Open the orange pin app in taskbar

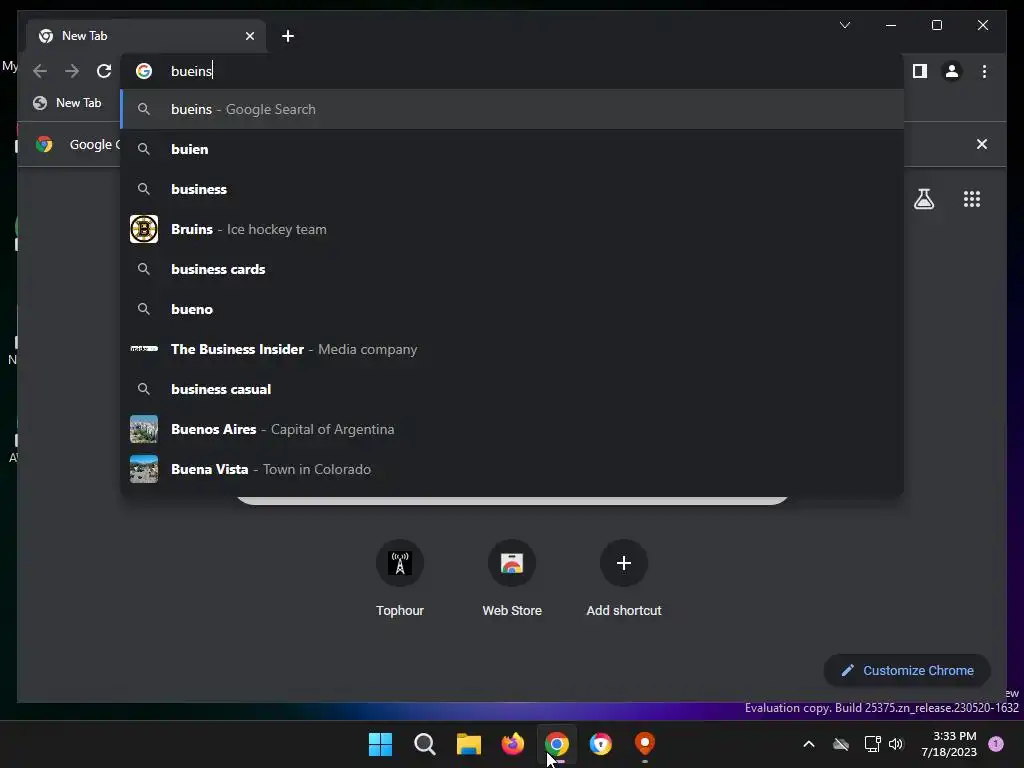[645, 744]
